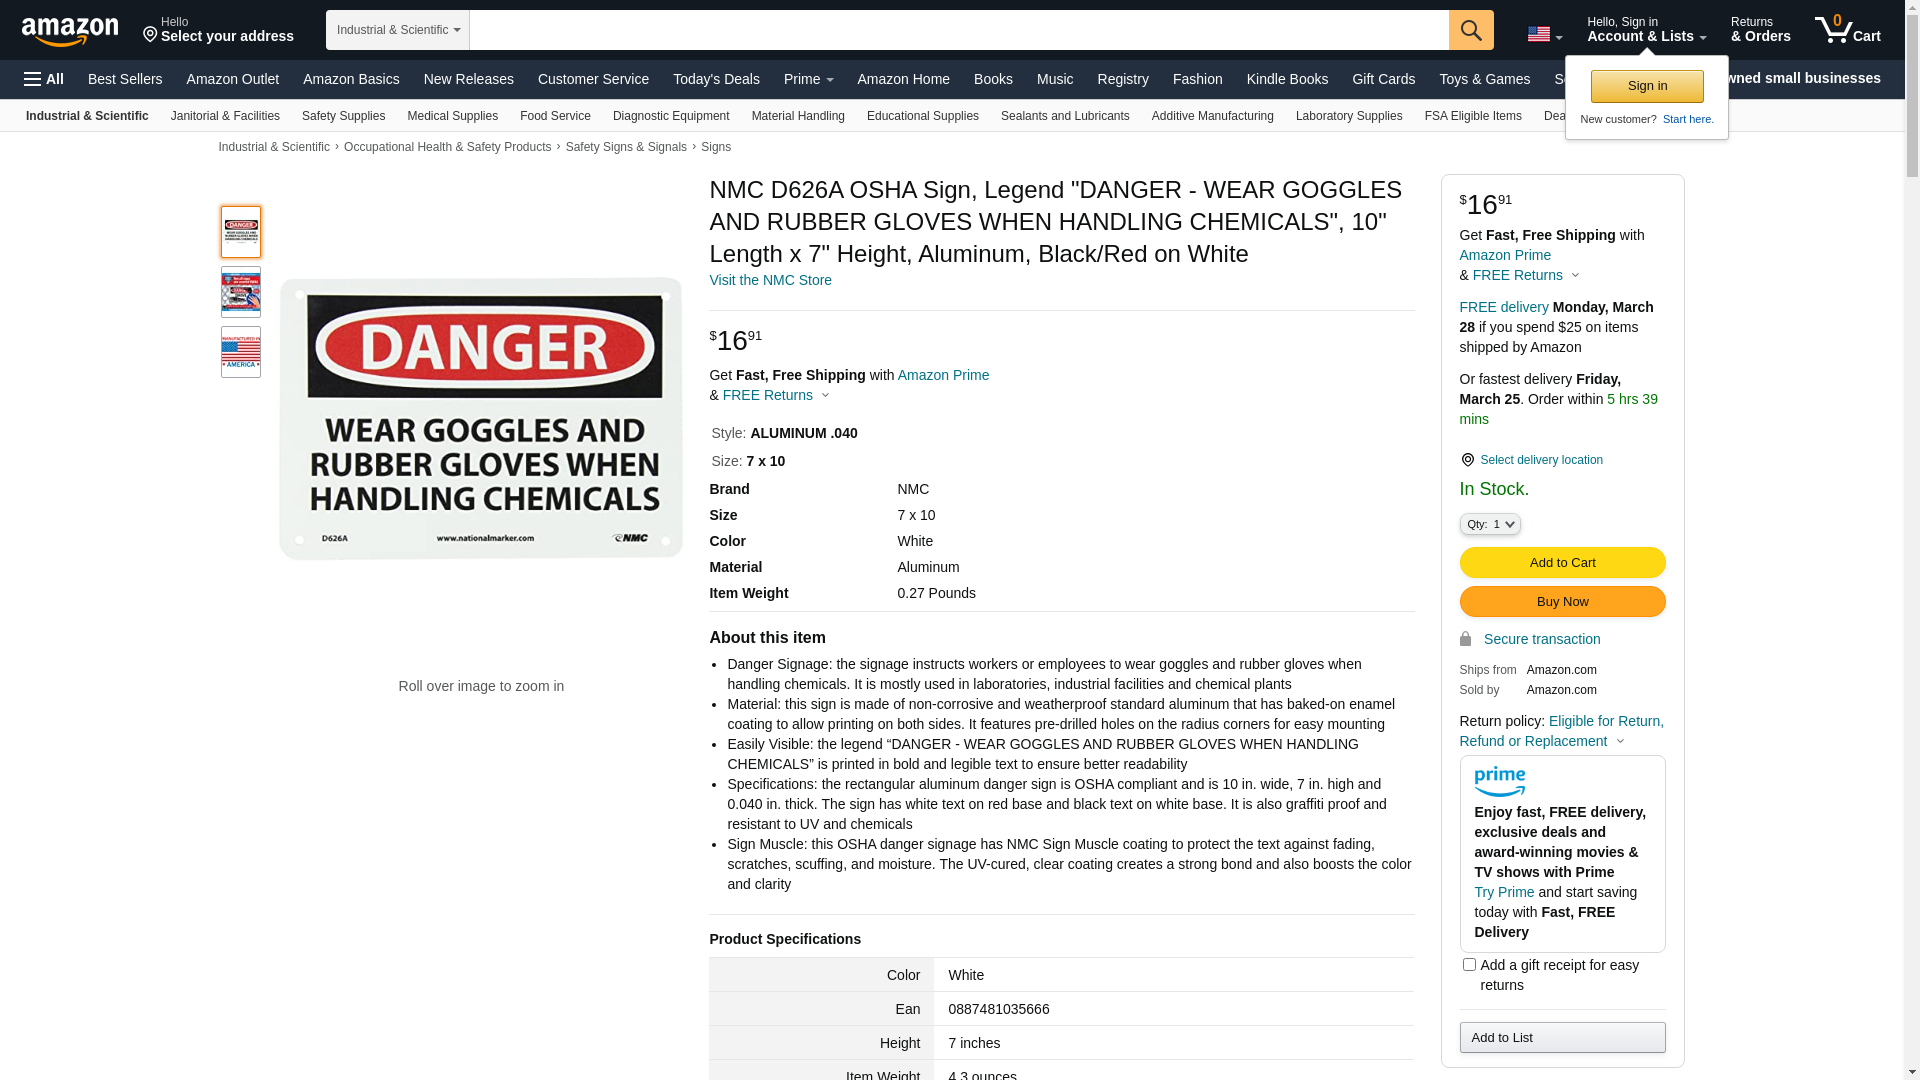Select the second product image thumbnail
Viewport: 1920px width, 1080px height.
(241, 292)
